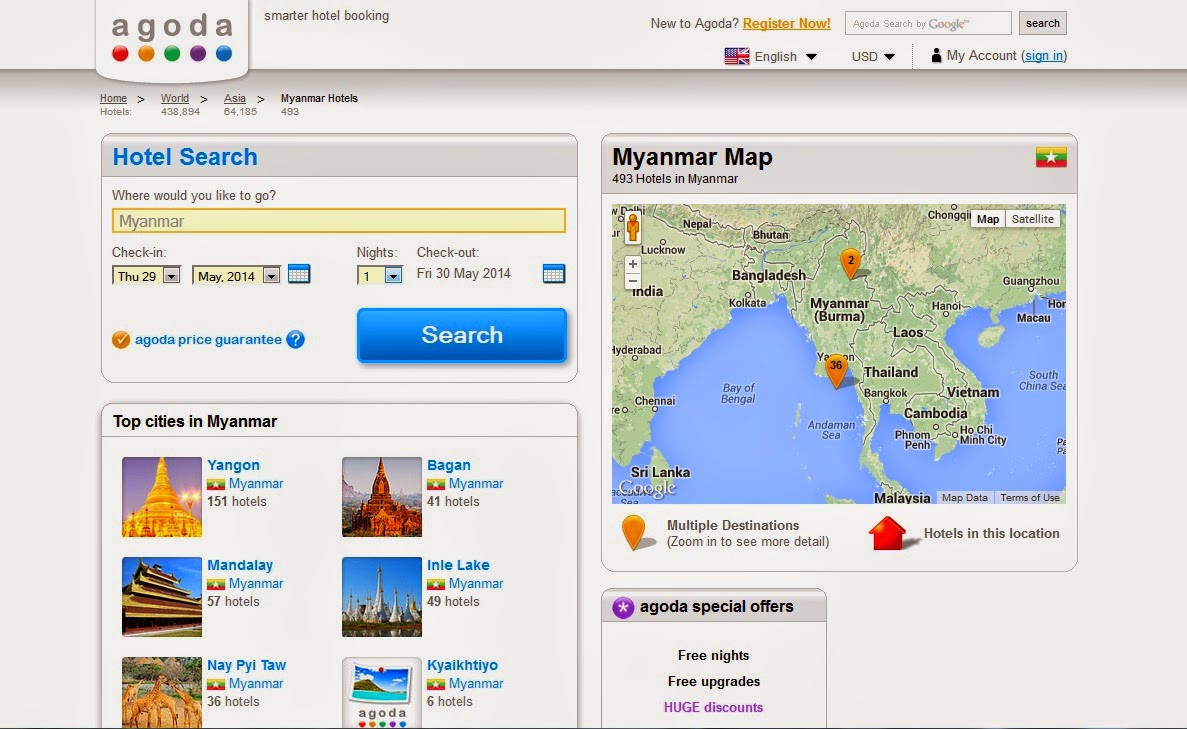Screen dimensions: 1187x729
Task: Click the HUGE discounts text
Action: [713, 707]
